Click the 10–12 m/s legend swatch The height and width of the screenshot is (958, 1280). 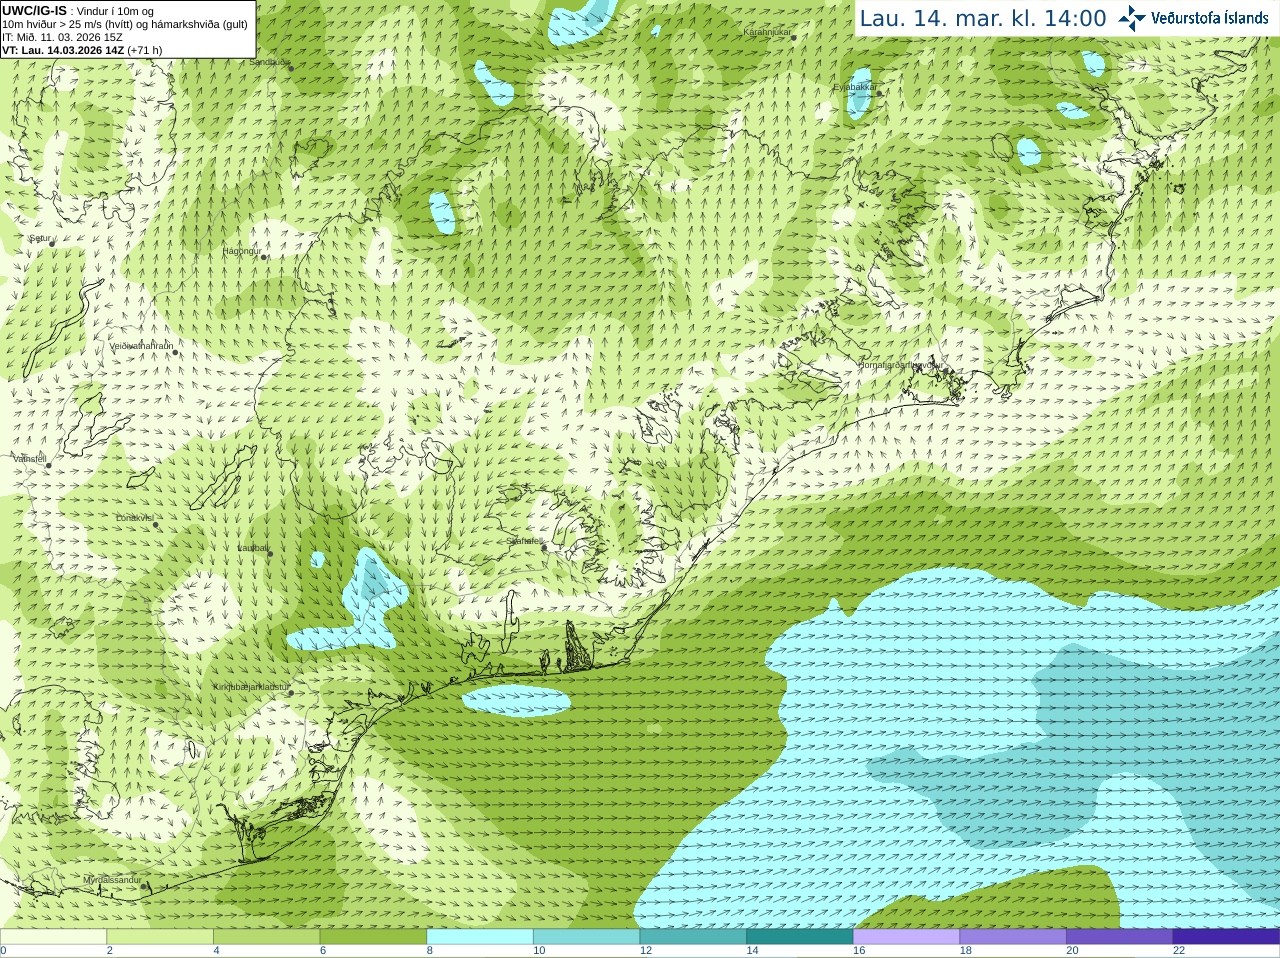[x=586, y=937]
